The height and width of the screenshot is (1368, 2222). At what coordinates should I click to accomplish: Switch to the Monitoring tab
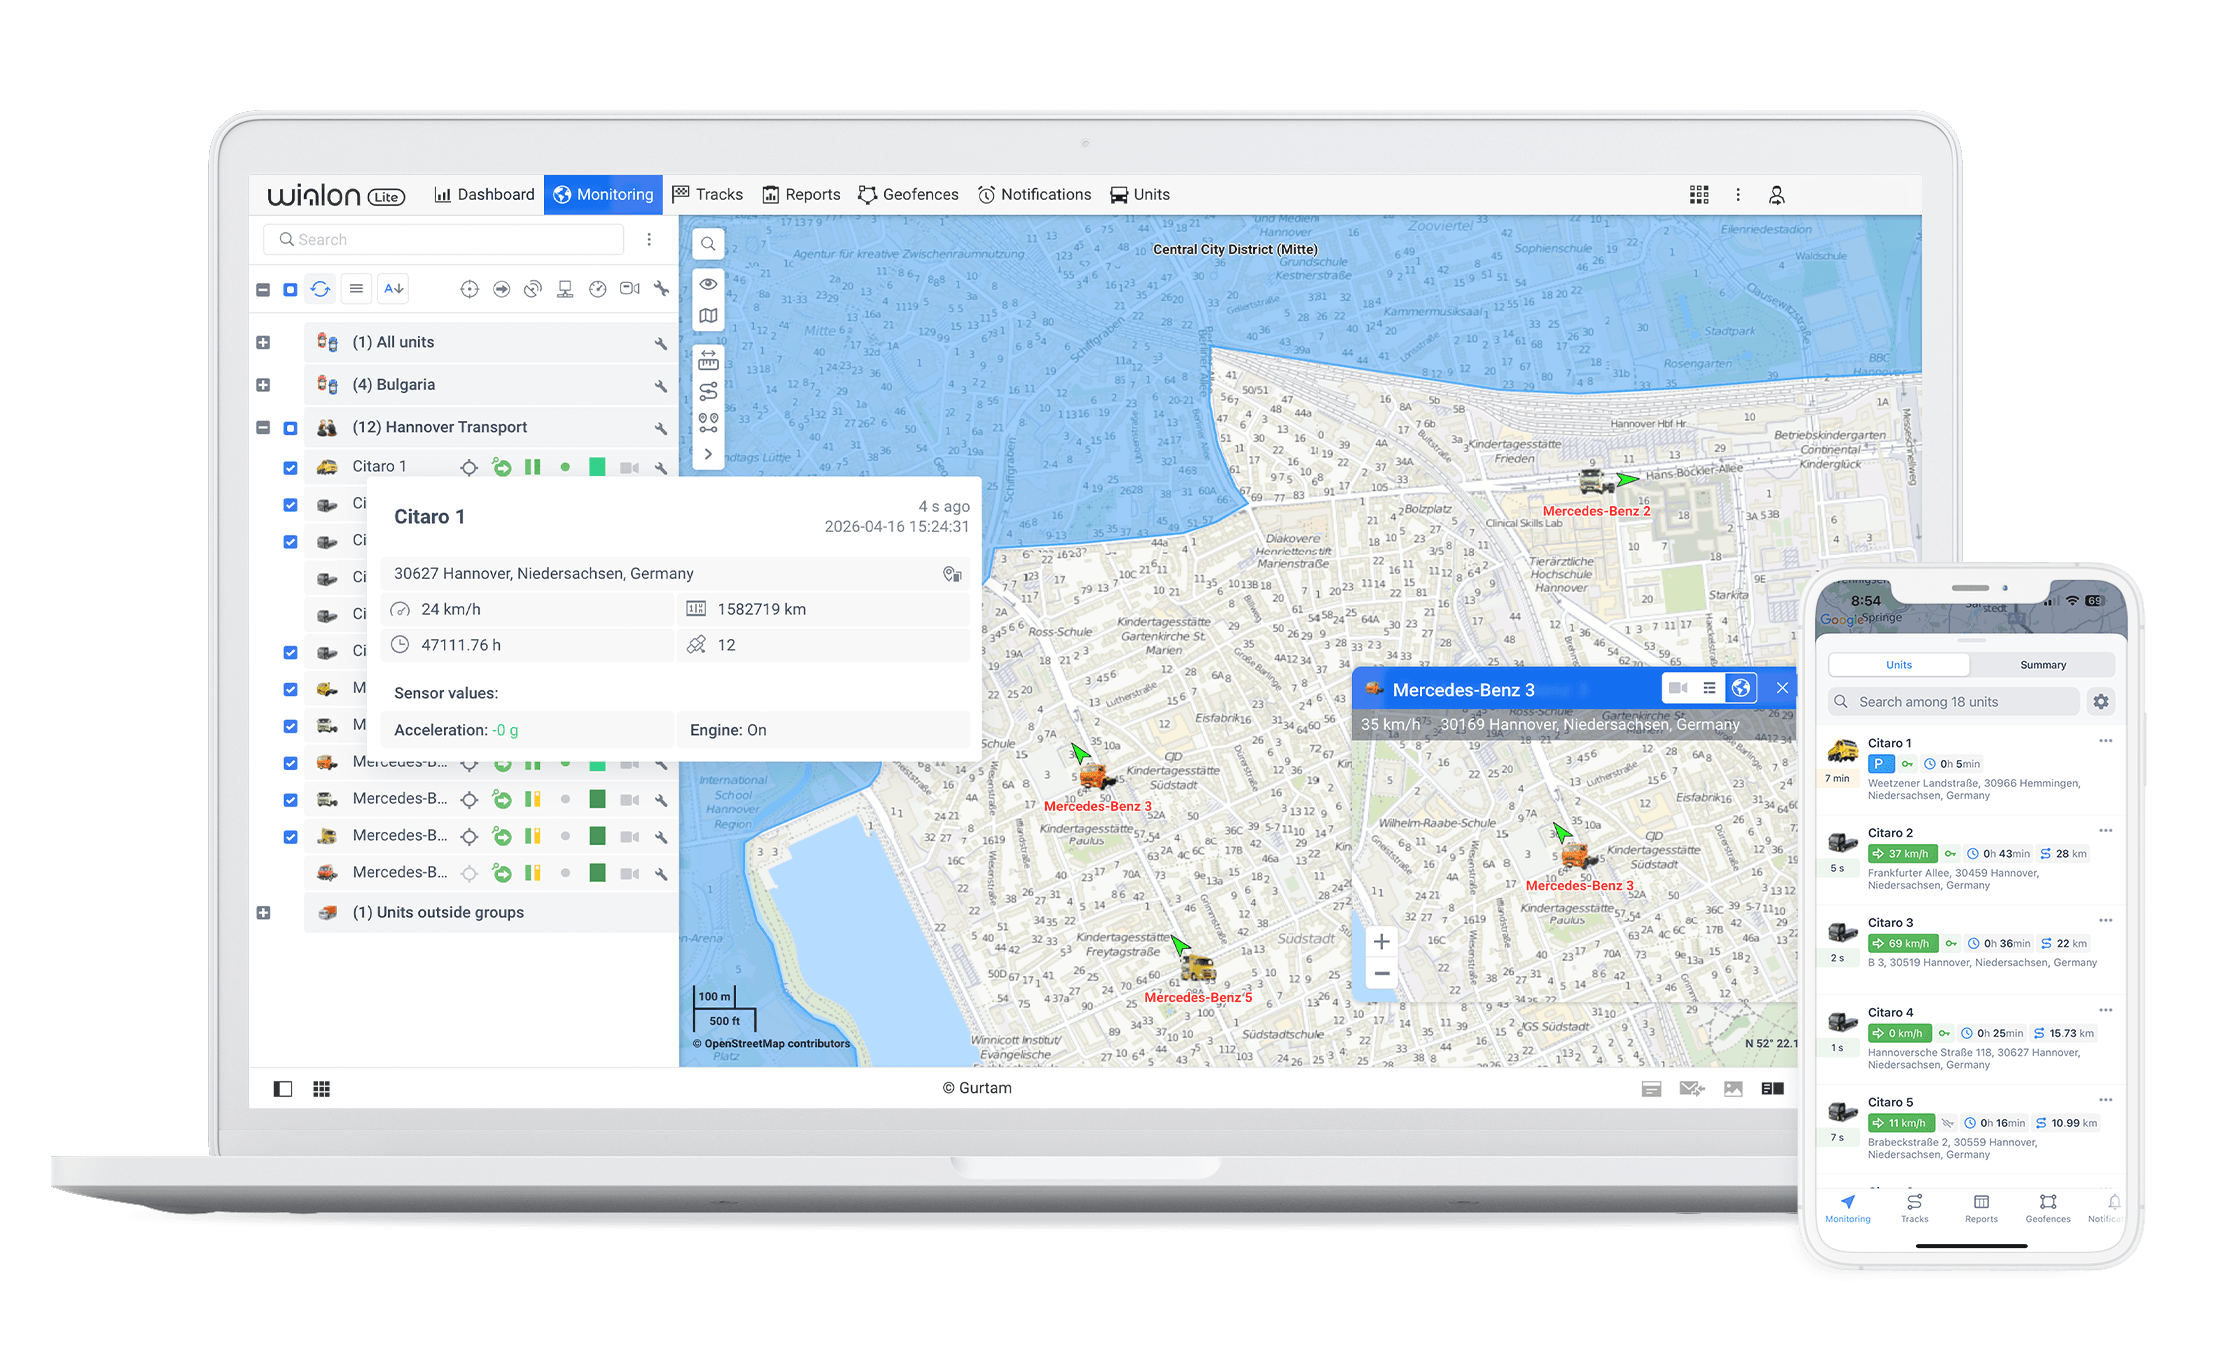tap(603, 195)
